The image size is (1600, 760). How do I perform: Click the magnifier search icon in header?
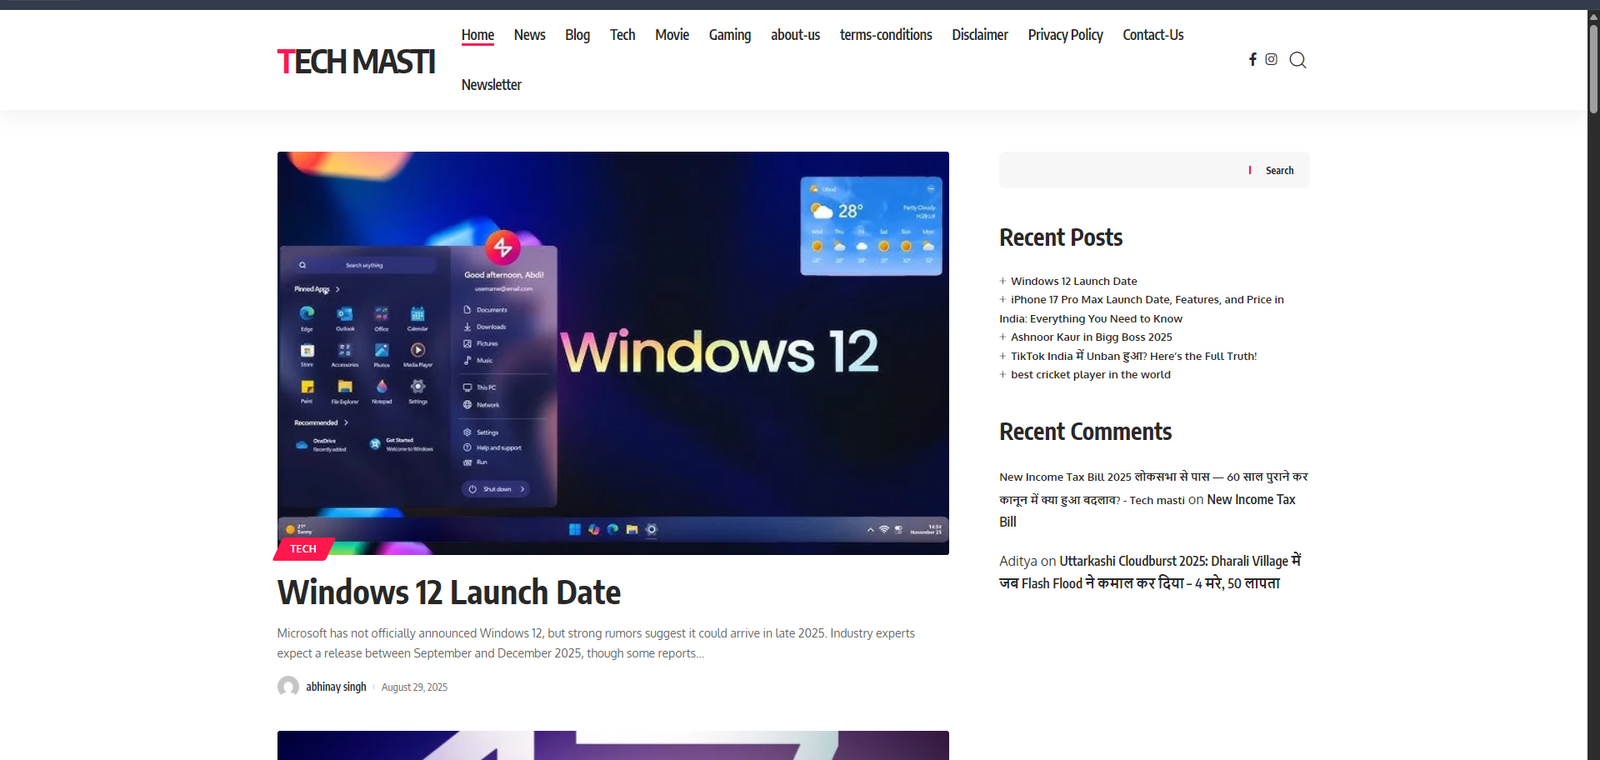tap(1297, 60)
